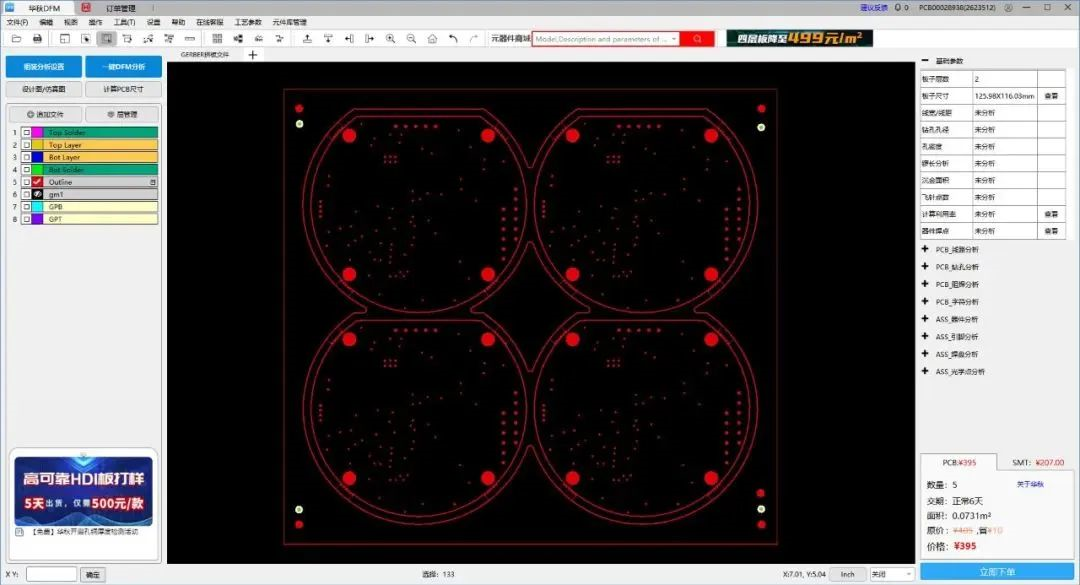This screenshot has width=1080, height=585.
Task: Click the grid panel layout icon
Action: (217, 39)
